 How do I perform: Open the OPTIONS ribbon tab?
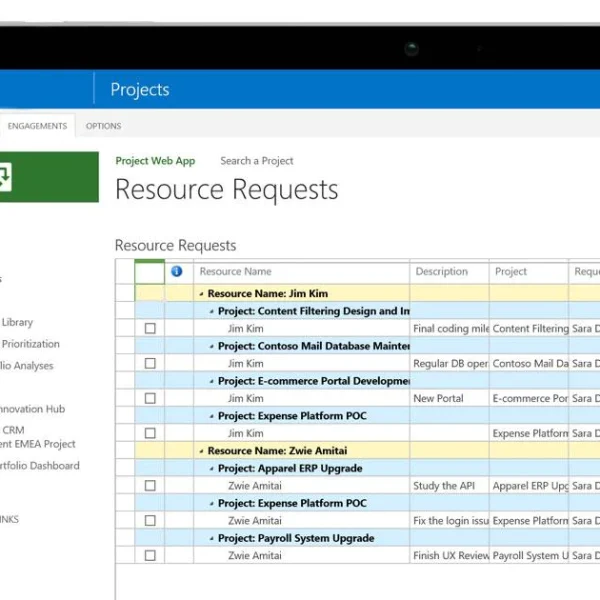click(103, 126)
